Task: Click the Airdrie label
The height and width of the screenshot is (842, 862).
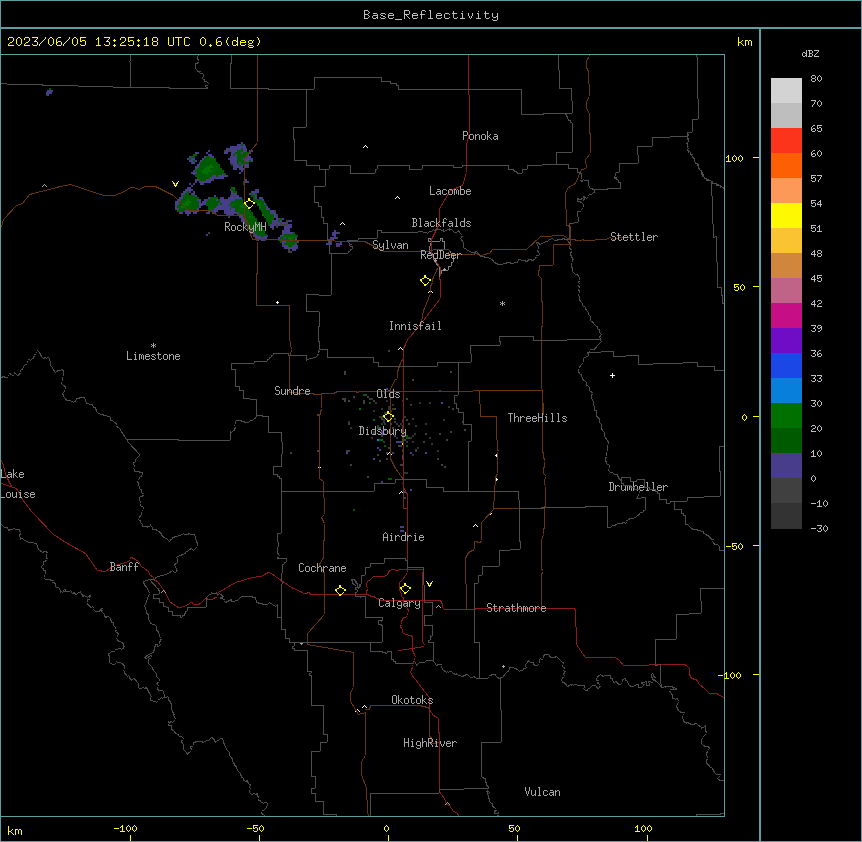Action: [404, 537]
